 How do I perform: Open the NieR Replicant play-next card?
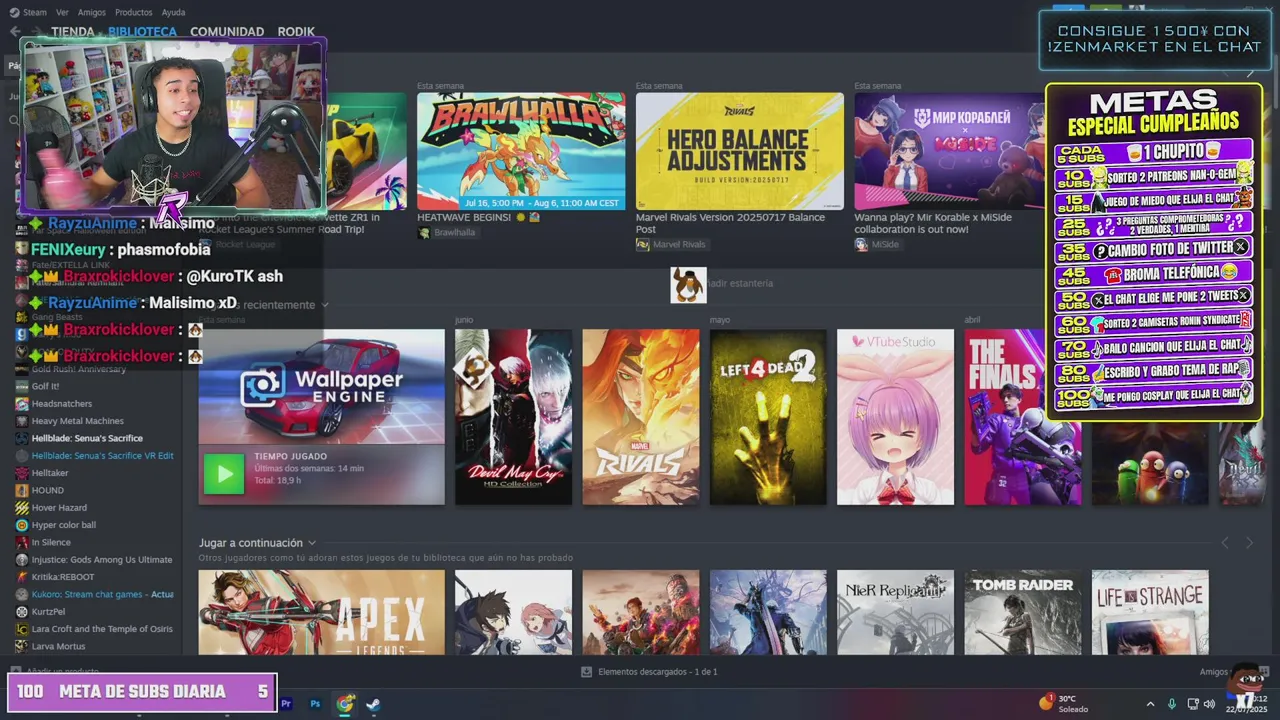tap(896, 612)
